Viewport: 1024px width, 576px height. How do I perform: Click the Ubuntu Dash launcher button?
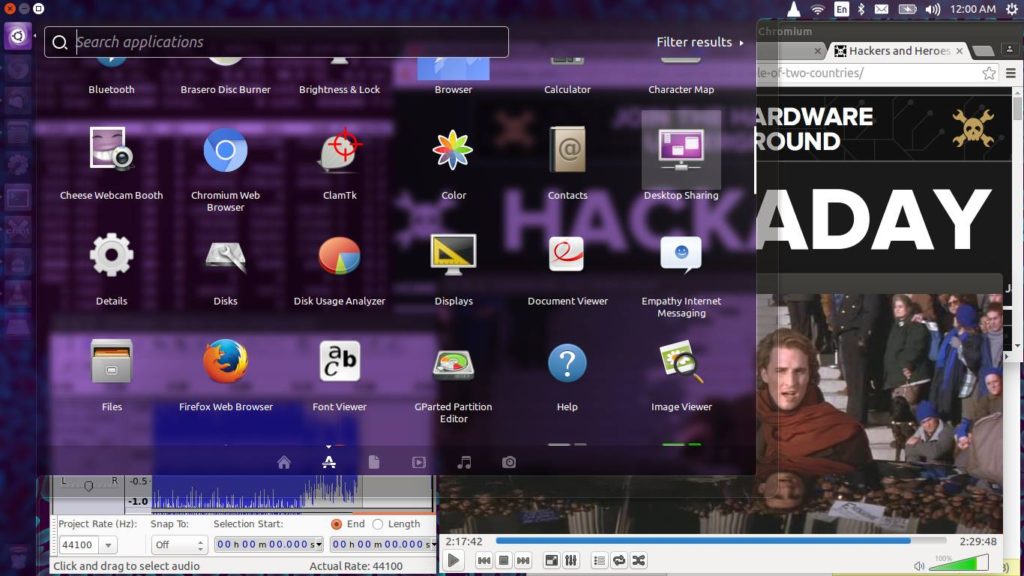[x=18, y=36]
